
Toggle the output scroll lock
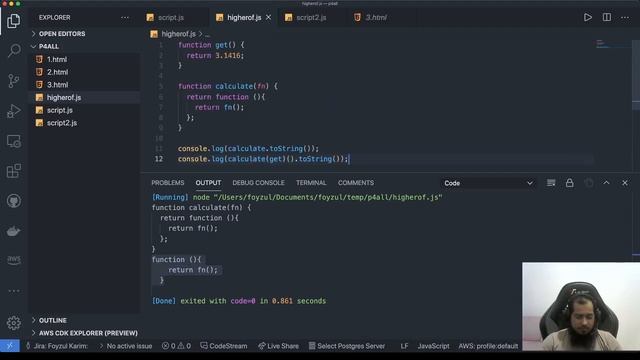(x=569, y=183)
